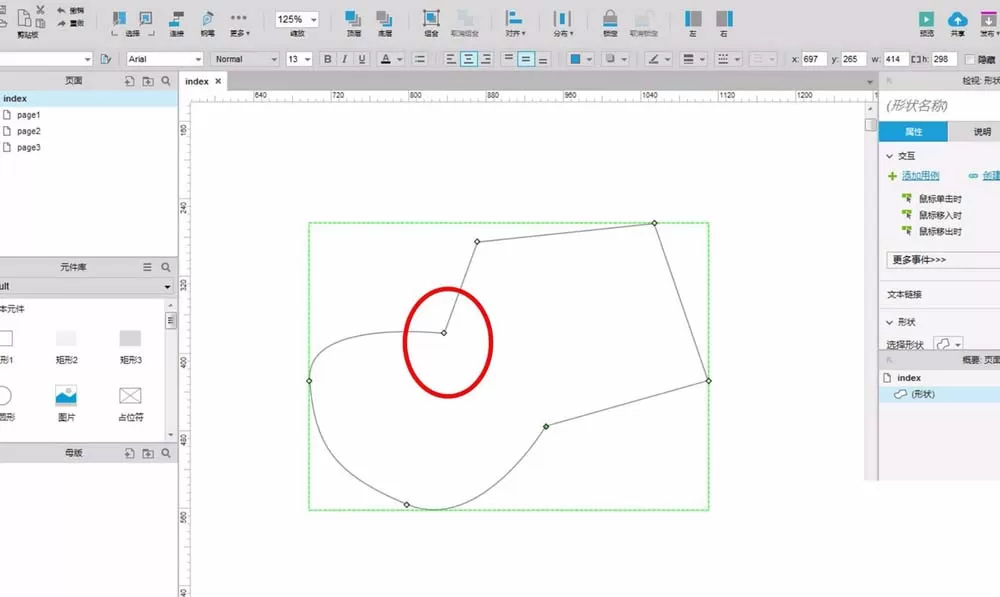Toggle underline text formatting

click(x=362, y=59)
